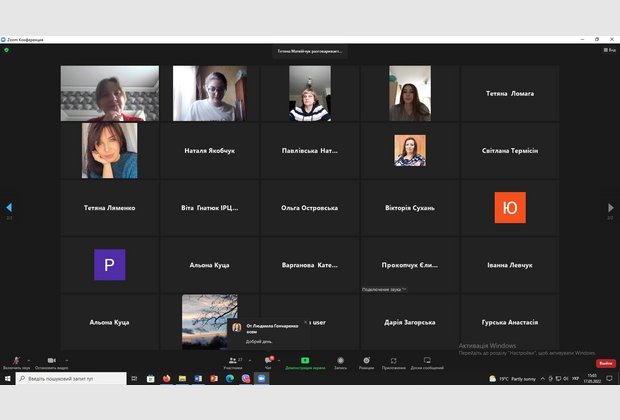This screenshot has width=620, height=420.
Task: Start screen sharing with green button
Action: pos(303,361)
